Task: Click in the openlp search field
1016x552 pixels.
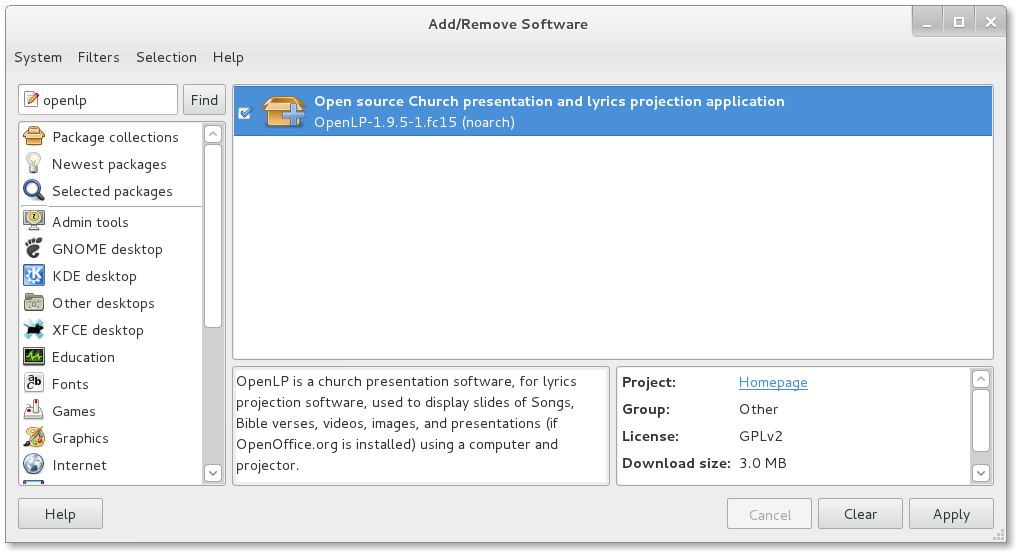Action: [98, 100]
